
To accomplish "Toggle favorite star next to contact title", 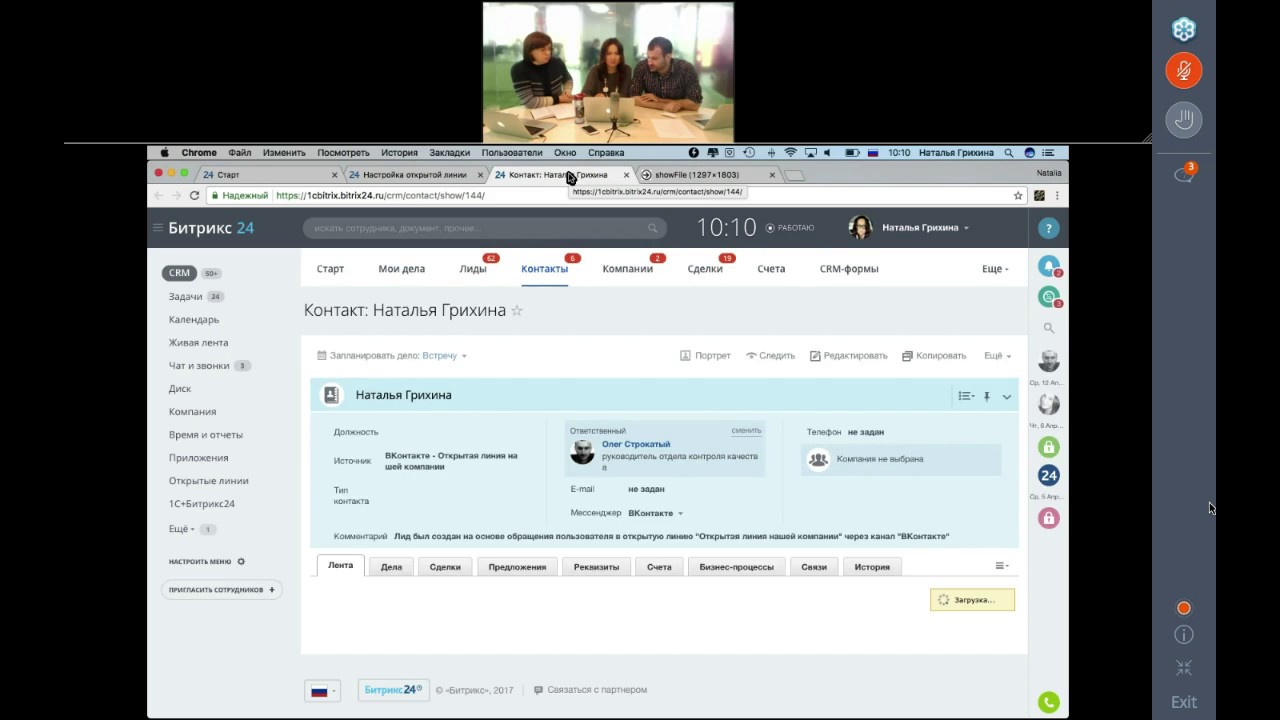I will (517, 310).
